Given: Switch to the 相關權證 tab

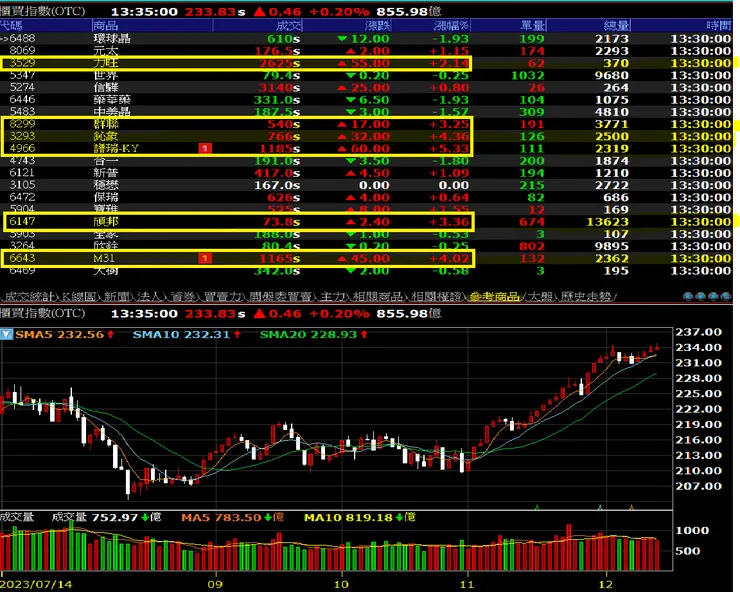Looking at the screenshot, I should (436, 296).
